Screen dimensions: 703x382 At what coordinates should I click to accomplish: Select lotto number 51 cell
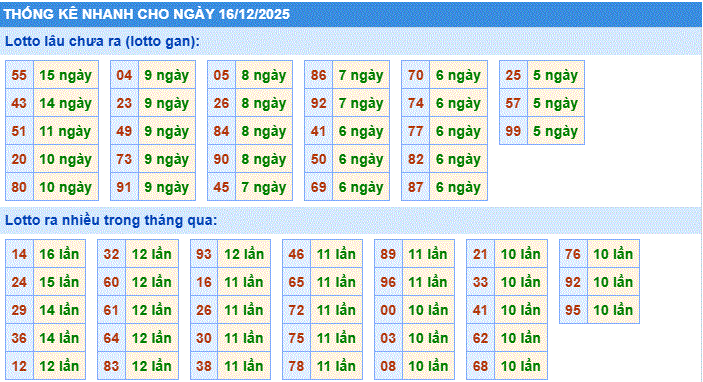19,131
